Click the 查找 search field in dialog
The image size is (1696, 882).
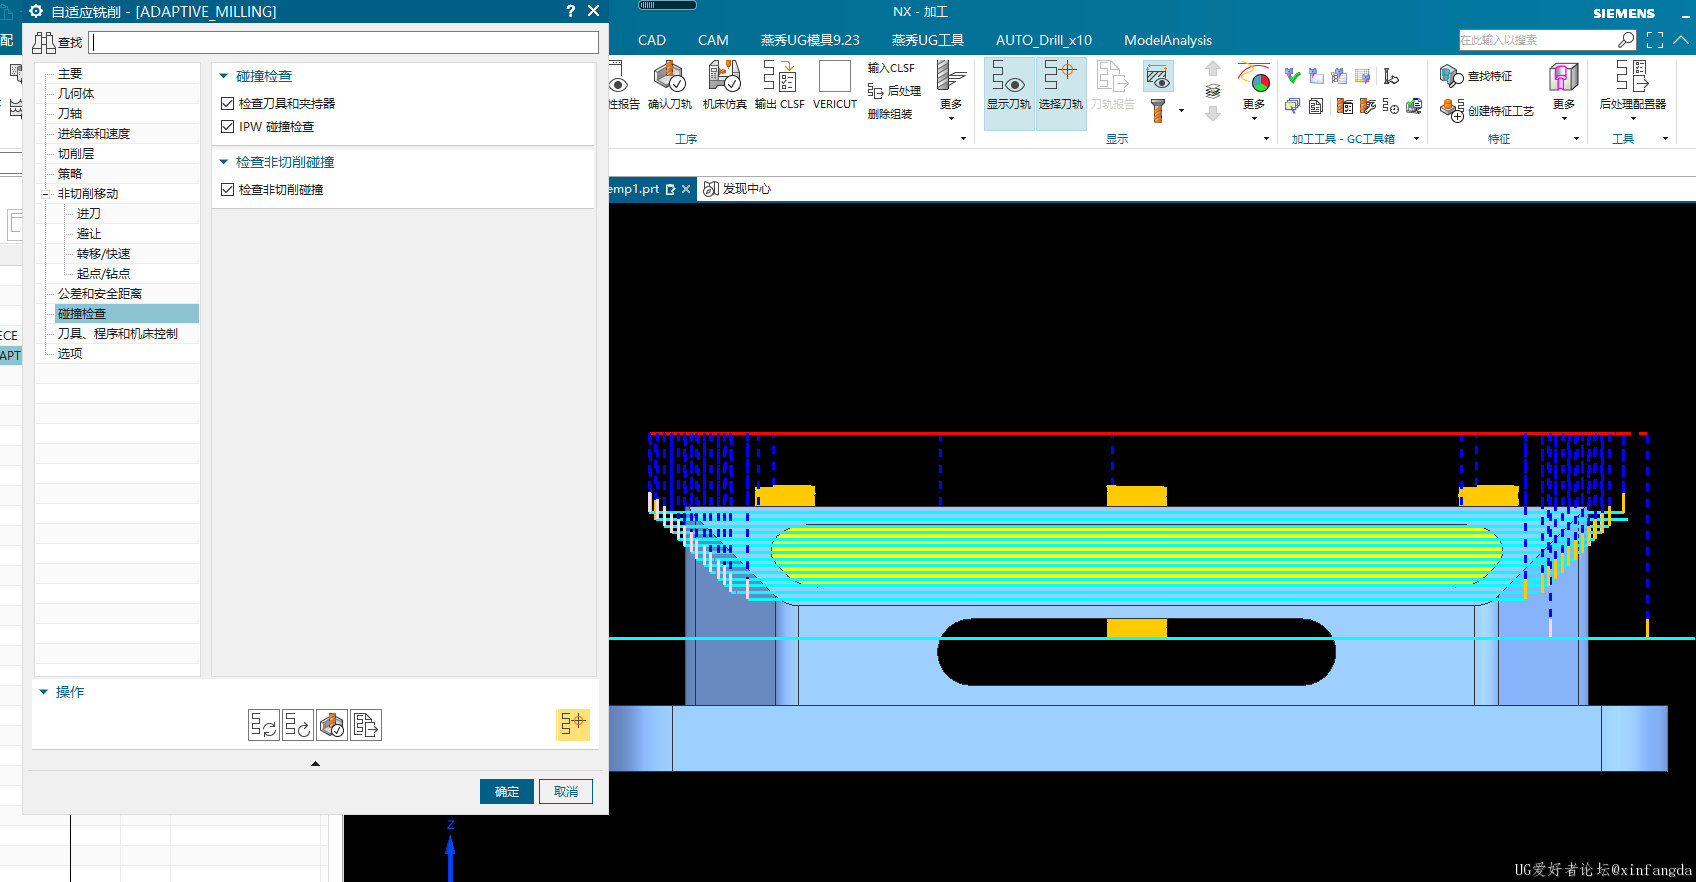click(x=344, y=42)
